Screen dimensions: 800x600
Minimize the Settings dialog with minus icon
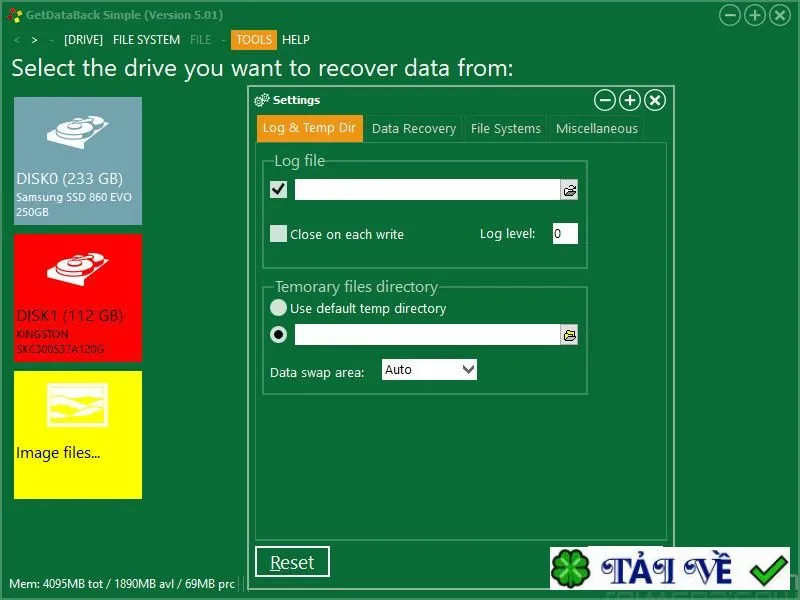pyautogui.click(x=605, y=101)
